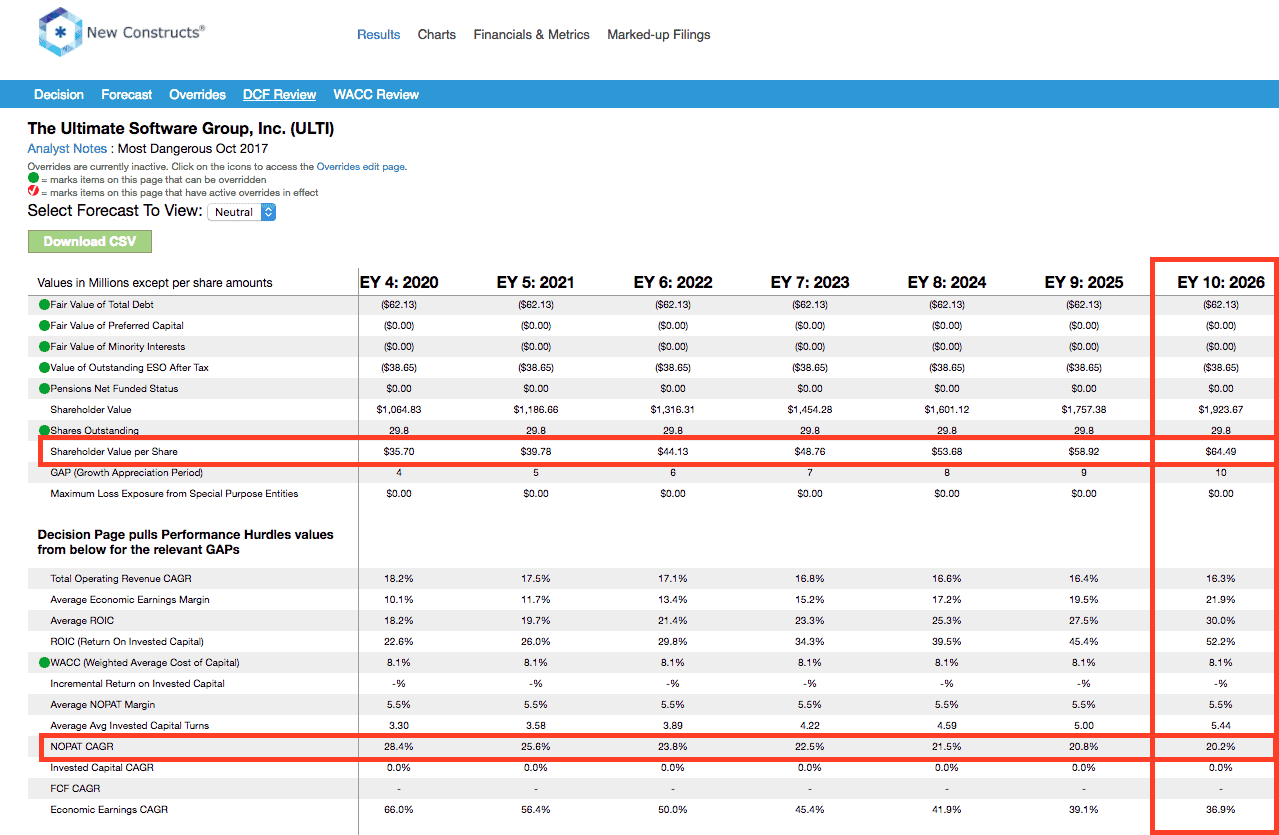Switch to the Decision tab
The height and width of the screenshot is (835, 1279).
coord(59,94)
